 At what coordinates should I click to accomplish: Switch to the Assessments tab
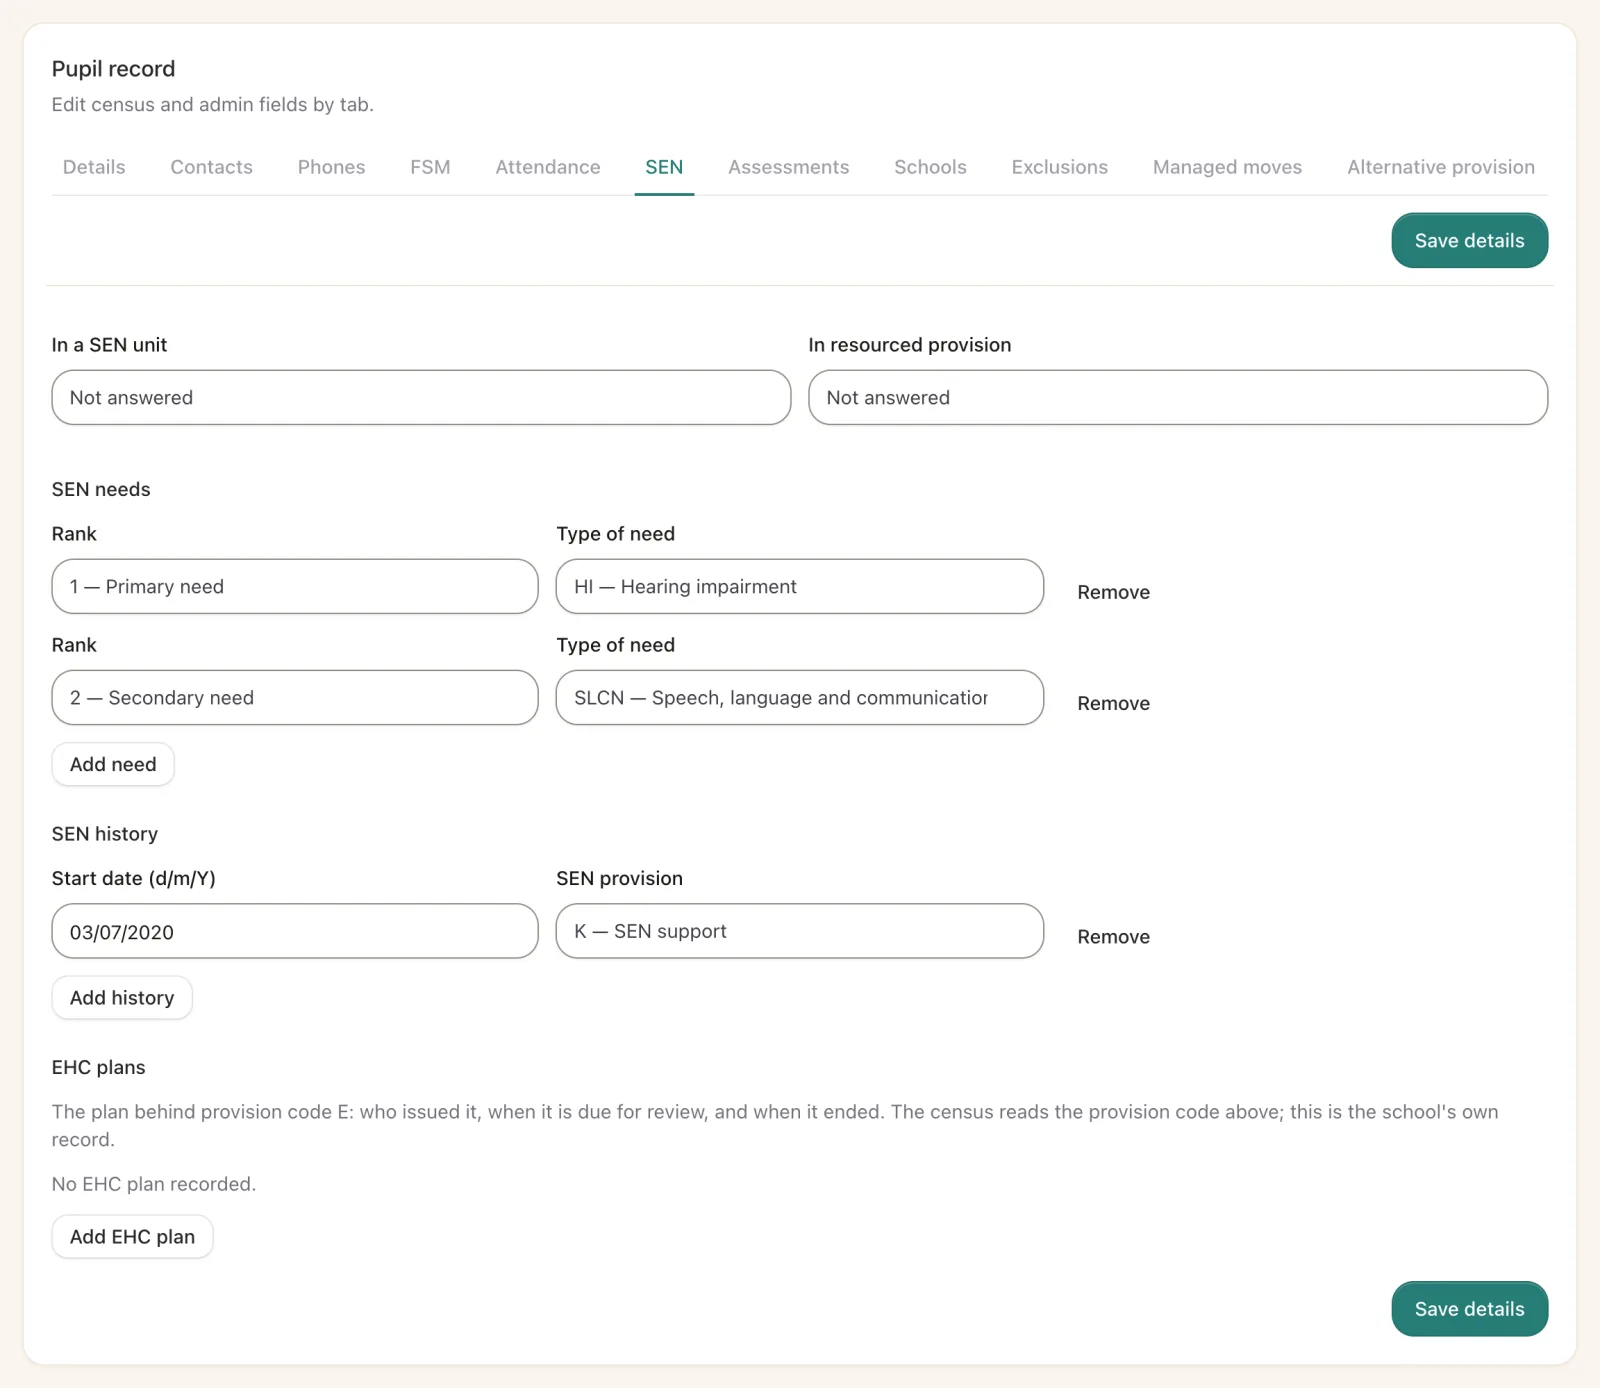coord(788,167)
